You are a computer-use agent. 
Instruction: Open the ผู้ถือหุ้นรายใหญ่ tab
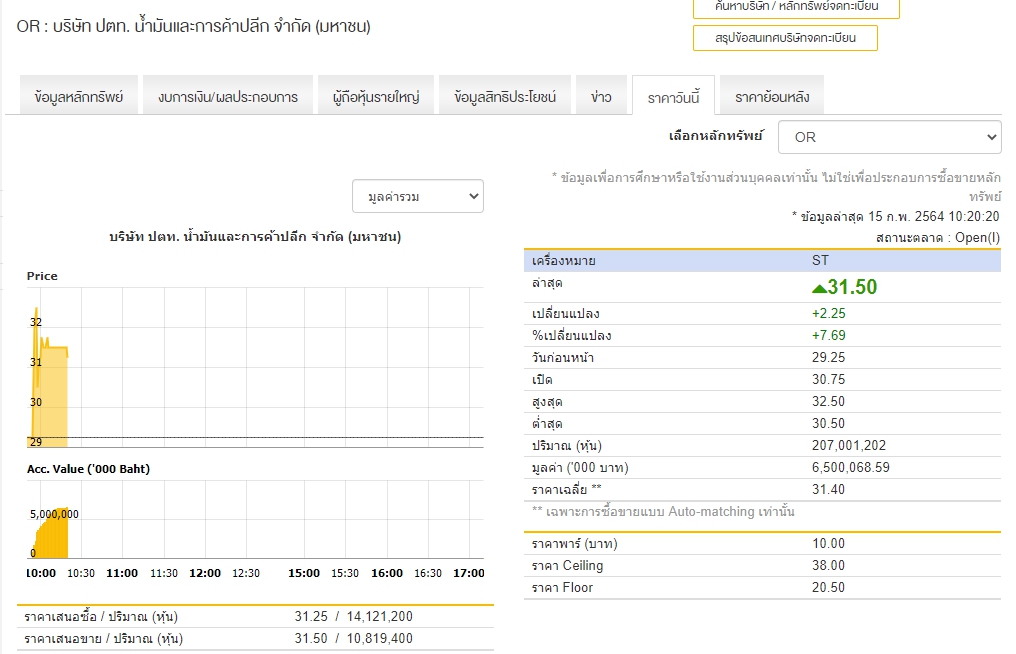(x=376, y=96)
